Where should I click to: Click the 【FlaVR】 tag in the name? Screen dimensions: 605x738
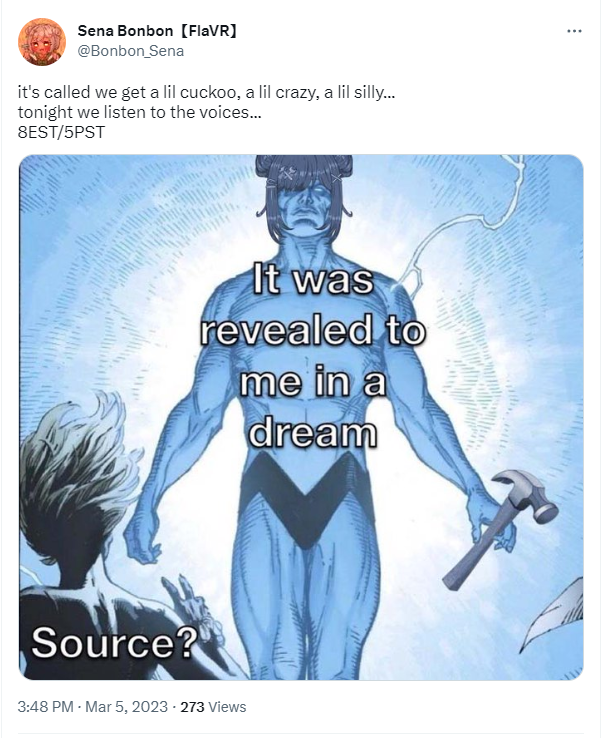208,31
